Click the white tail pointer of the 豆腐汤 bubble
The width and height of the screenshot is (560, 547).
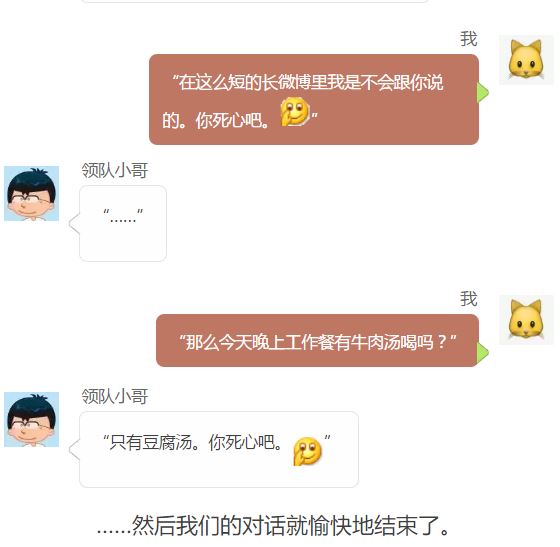[74, 450]
